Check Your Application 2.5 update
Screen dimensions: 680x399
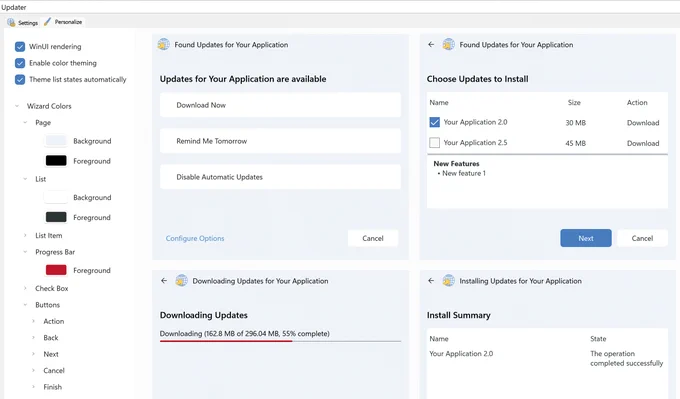click(x=434, y=142)
